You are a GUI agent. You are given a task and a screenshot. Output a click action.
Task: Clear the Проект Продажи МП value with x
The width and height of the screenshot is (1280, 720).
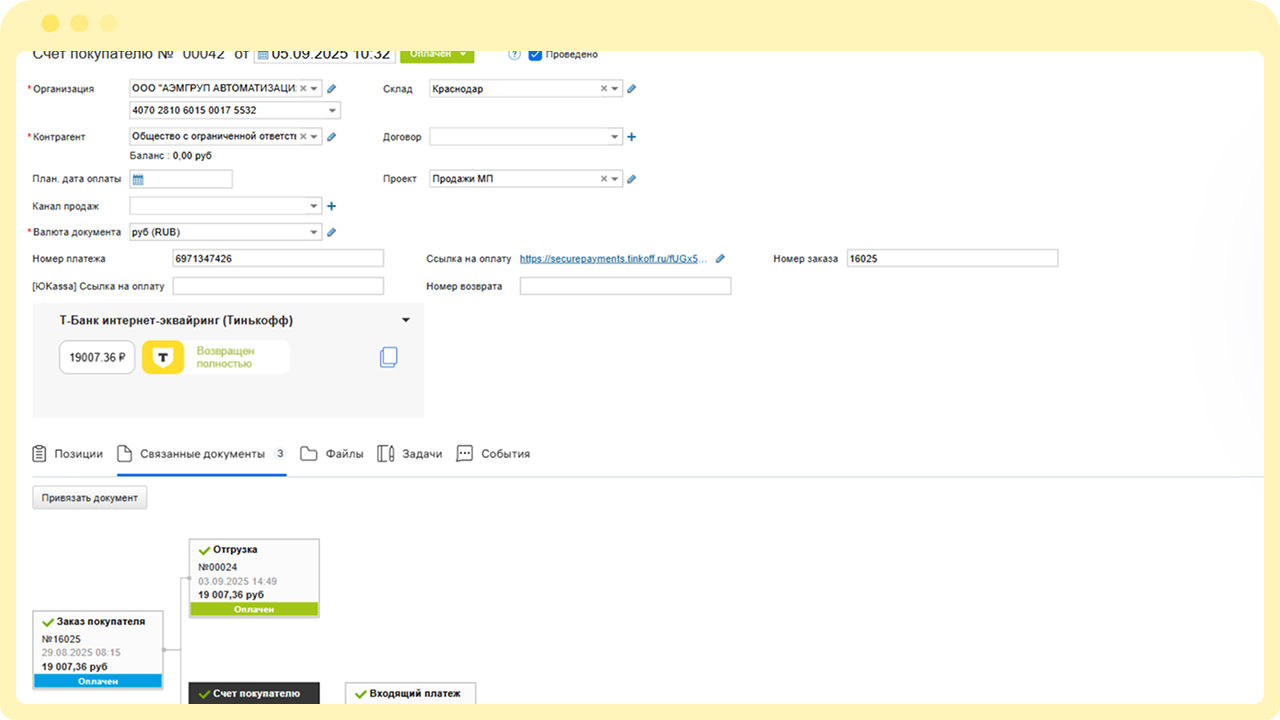pos(604,179)
